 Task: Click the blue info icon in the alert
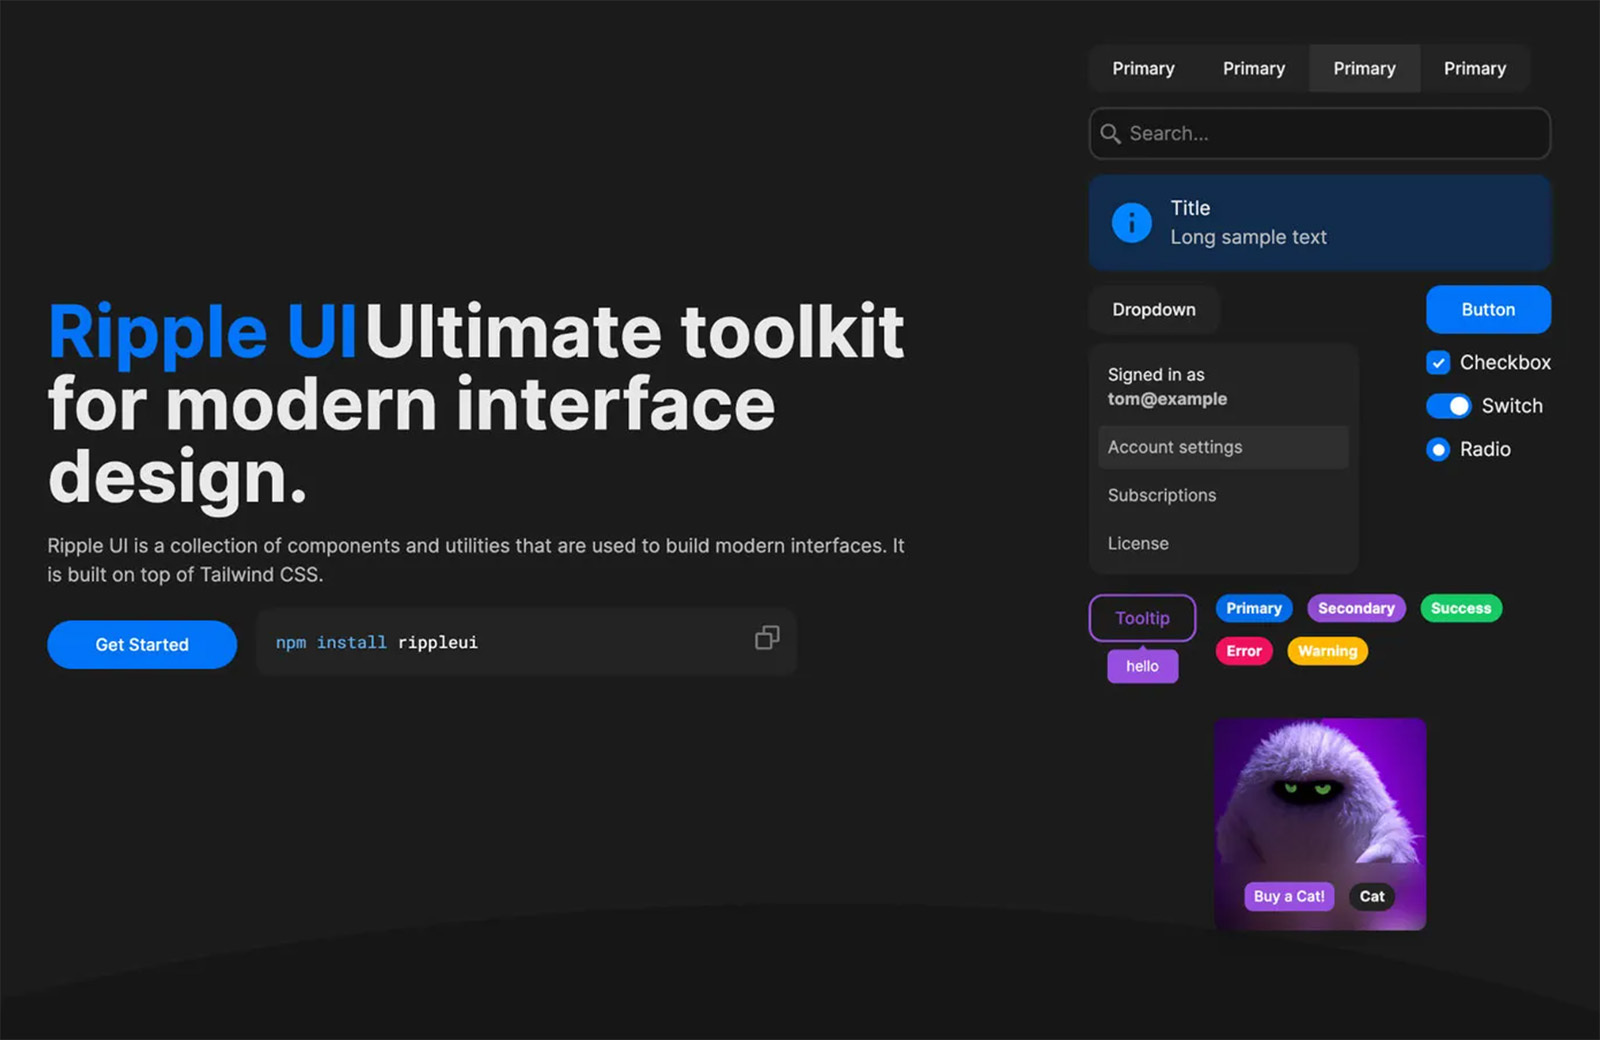point(1132,223)
